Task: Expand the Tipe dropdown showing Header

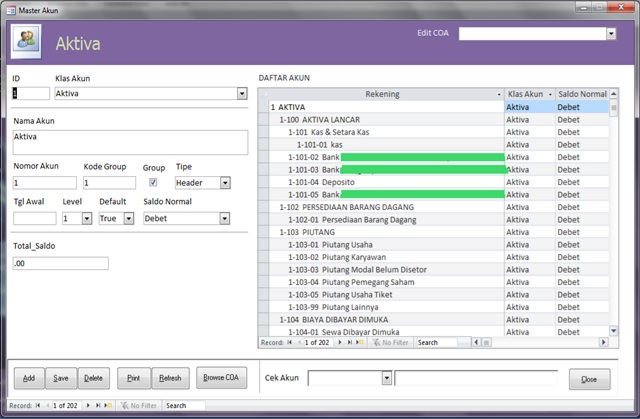Action: [x=225, y=183]
